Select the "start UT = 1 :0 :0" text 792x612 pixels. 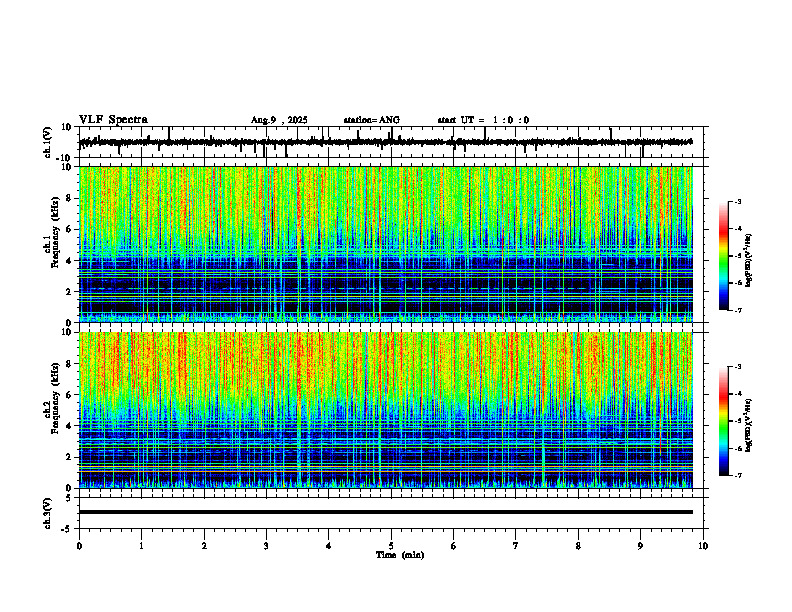point(483,120)
